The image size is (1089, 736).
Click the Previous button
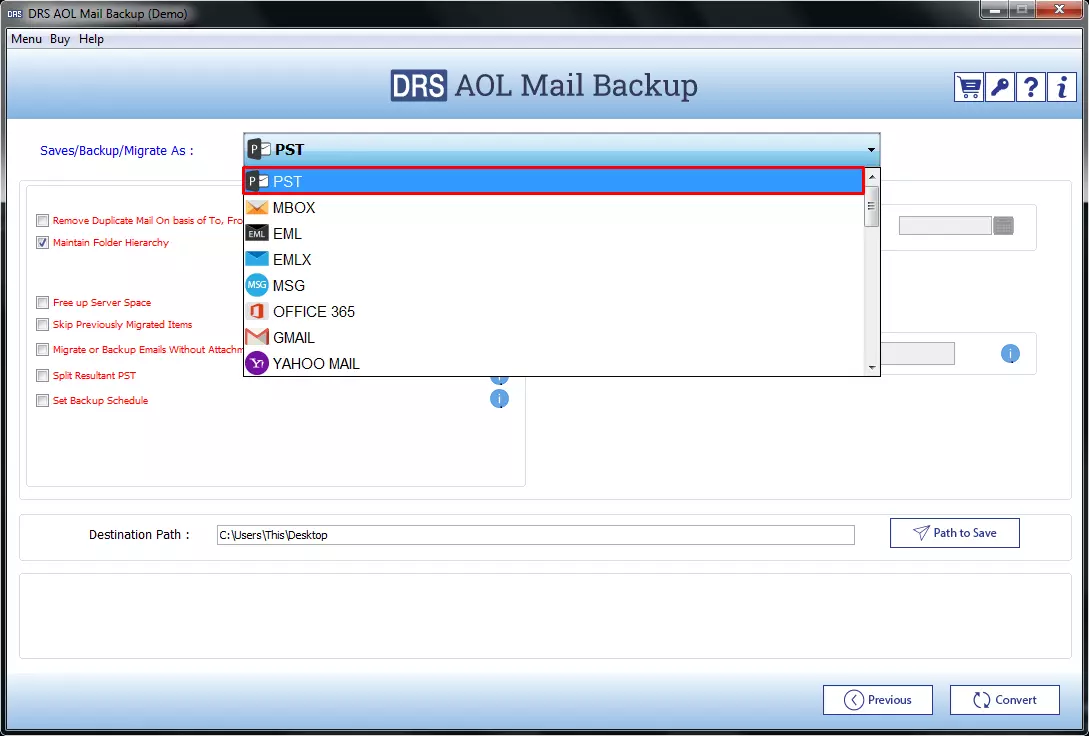(x=878, y=700)
